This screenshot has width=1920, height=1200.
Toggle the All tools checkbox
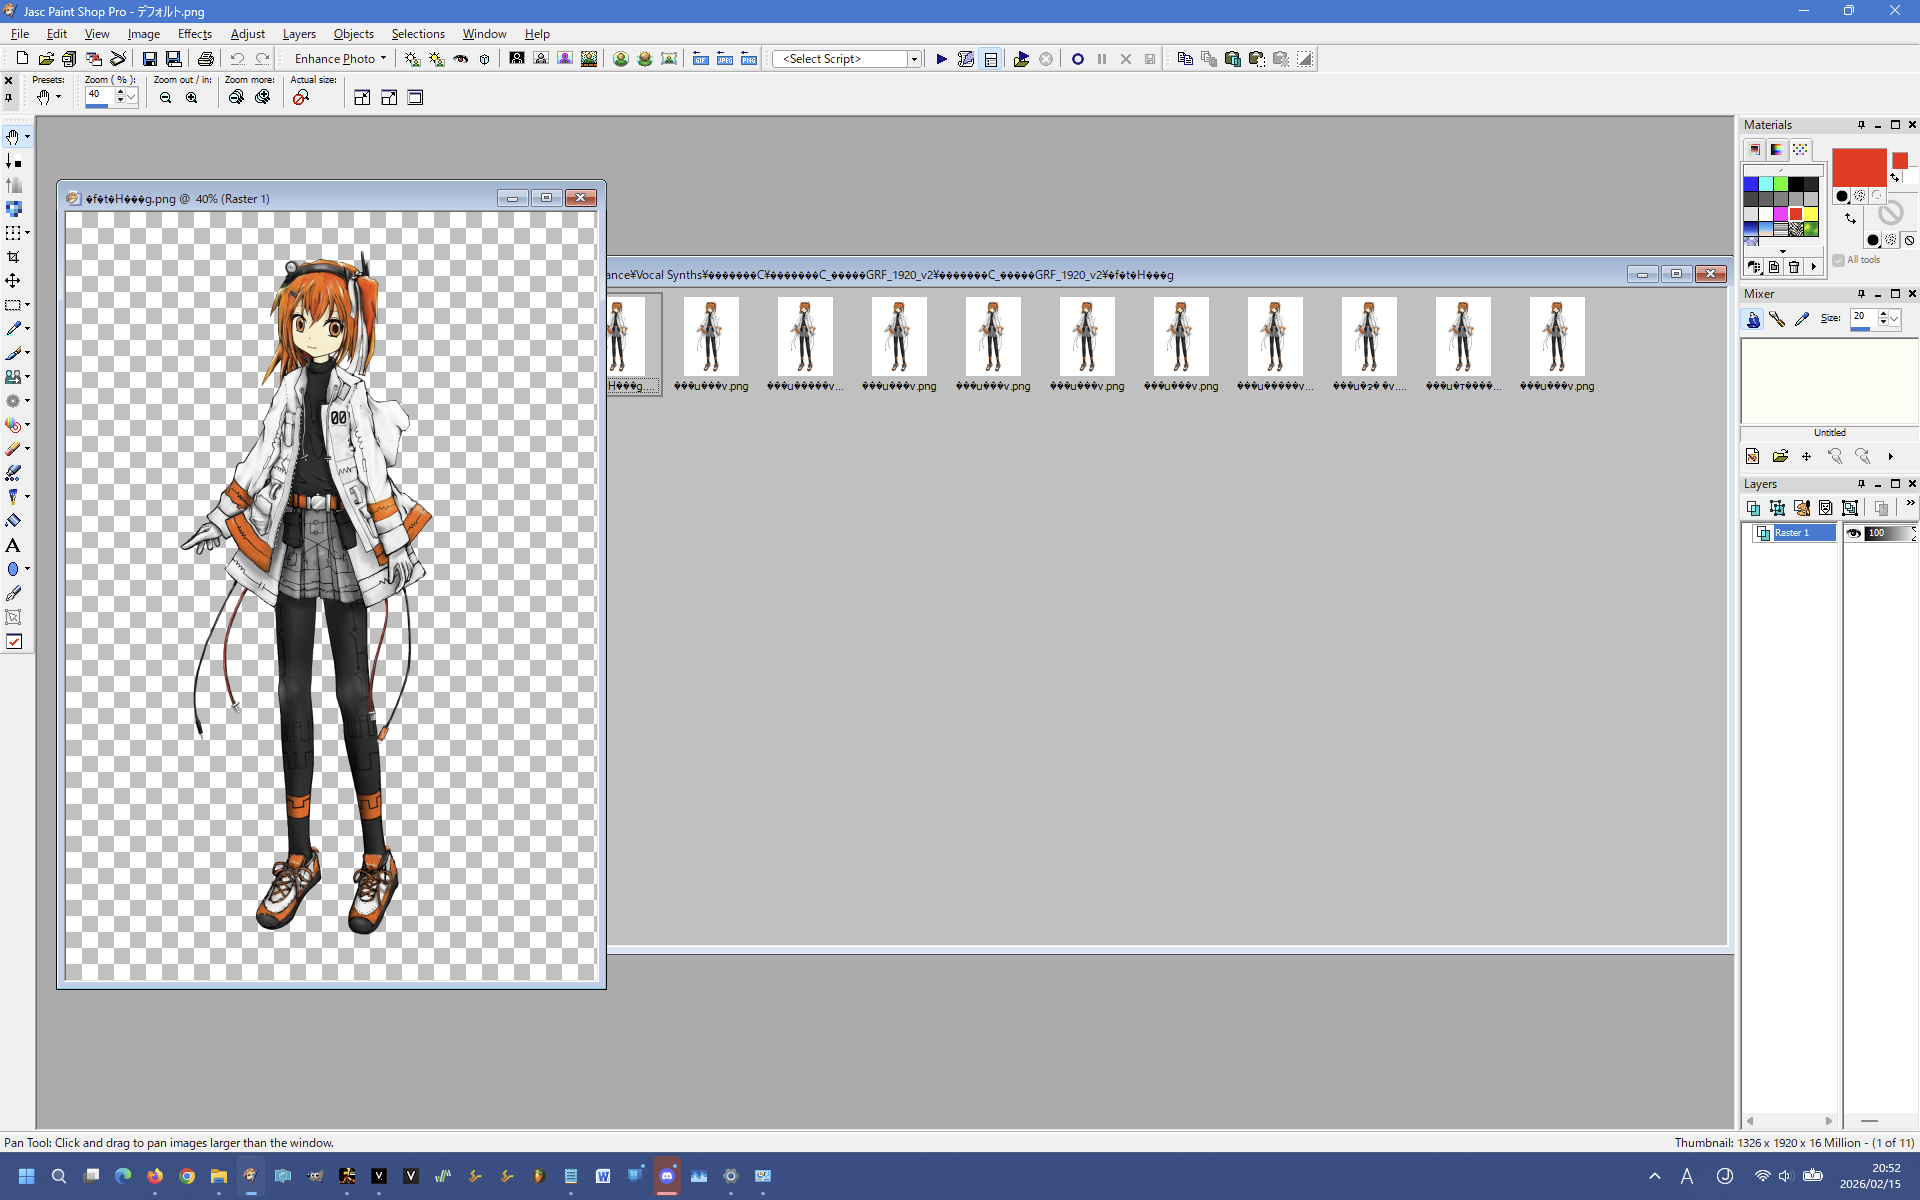coord(1839,260)
